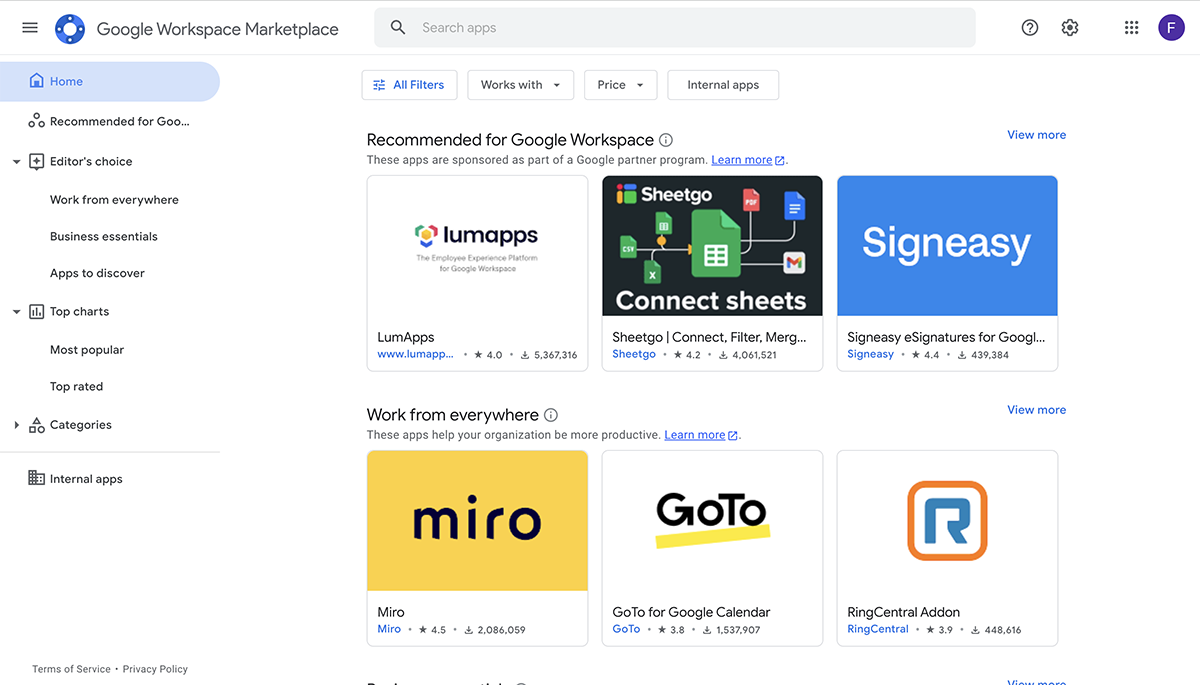Click the All Filters sliders icon
Screen dimensions: 1200x685
coord(379,85)
